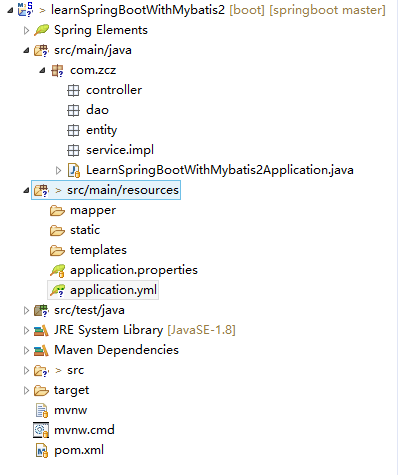
Task: Select the application.properties file name
Action: click(134, 270)
